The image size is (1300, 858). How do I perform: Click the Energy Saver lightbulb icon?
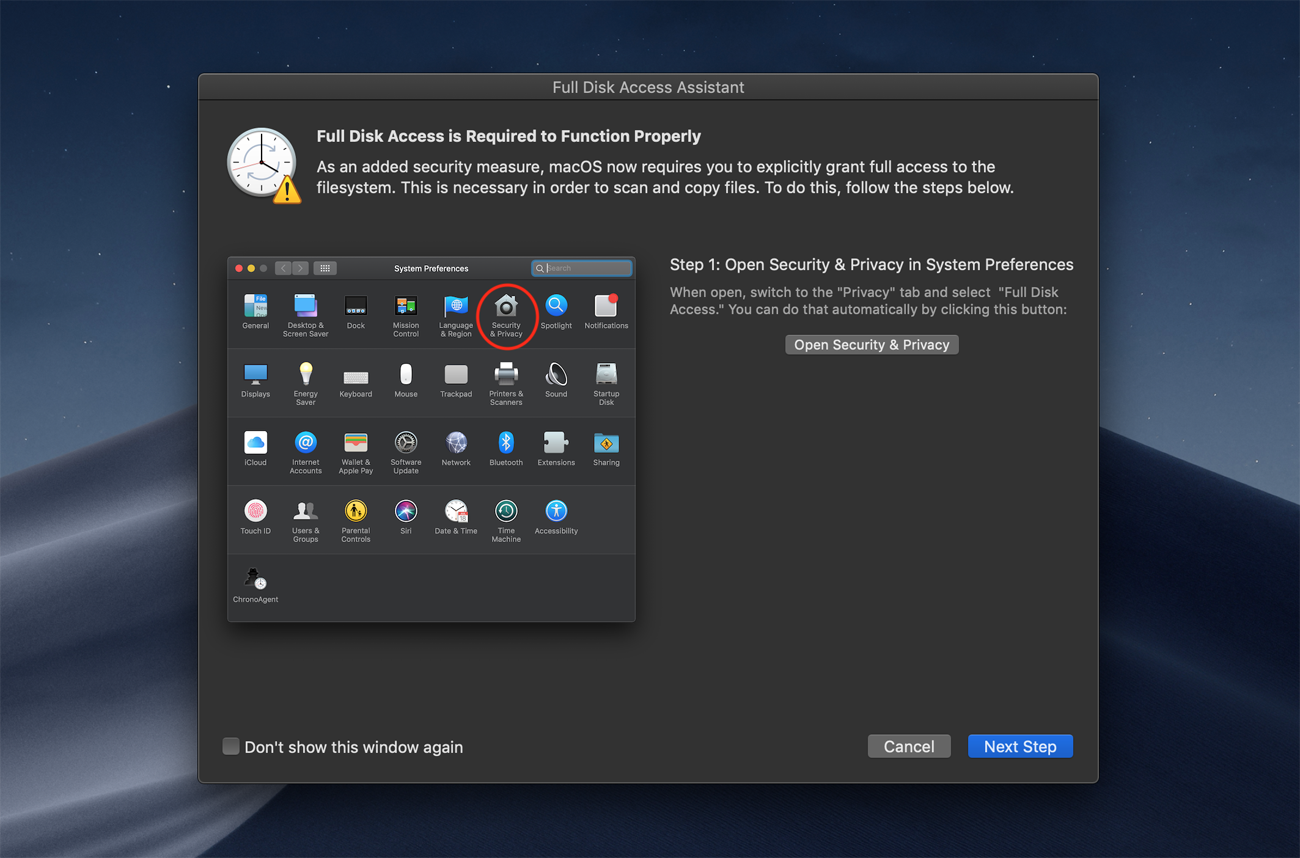(305, 374)
